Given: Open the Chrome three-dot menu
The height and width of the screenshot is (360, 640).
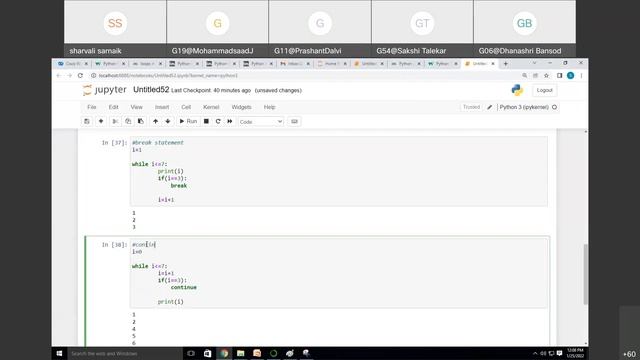Looking at the screenshot, I should pos(581,76).
